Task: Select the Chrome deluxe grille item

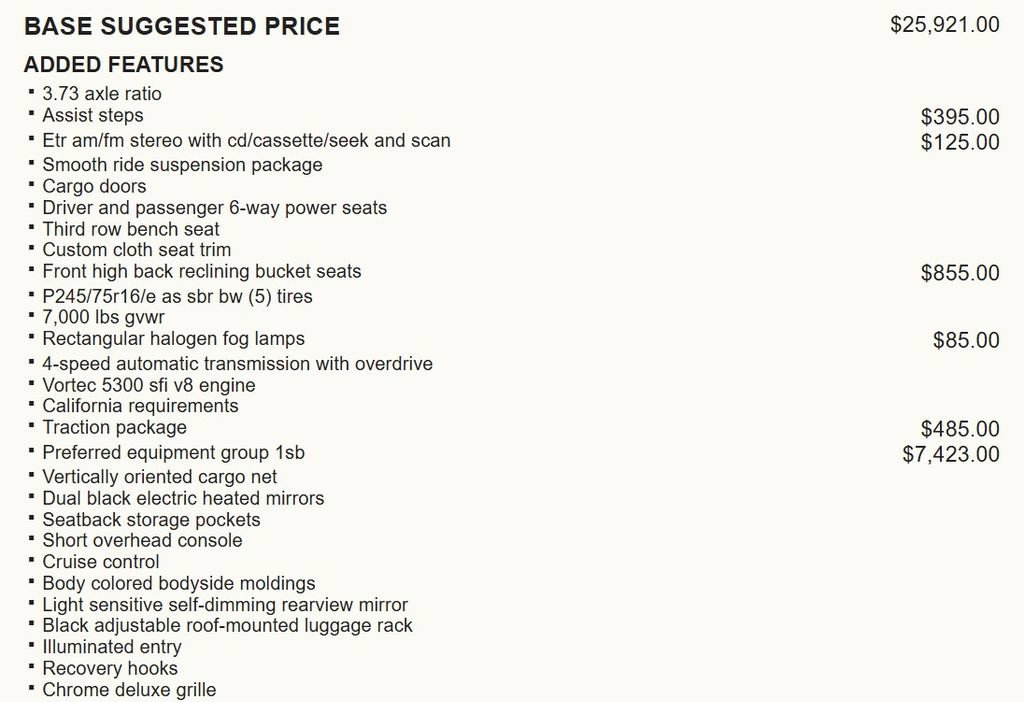Action: click(129, 690)
